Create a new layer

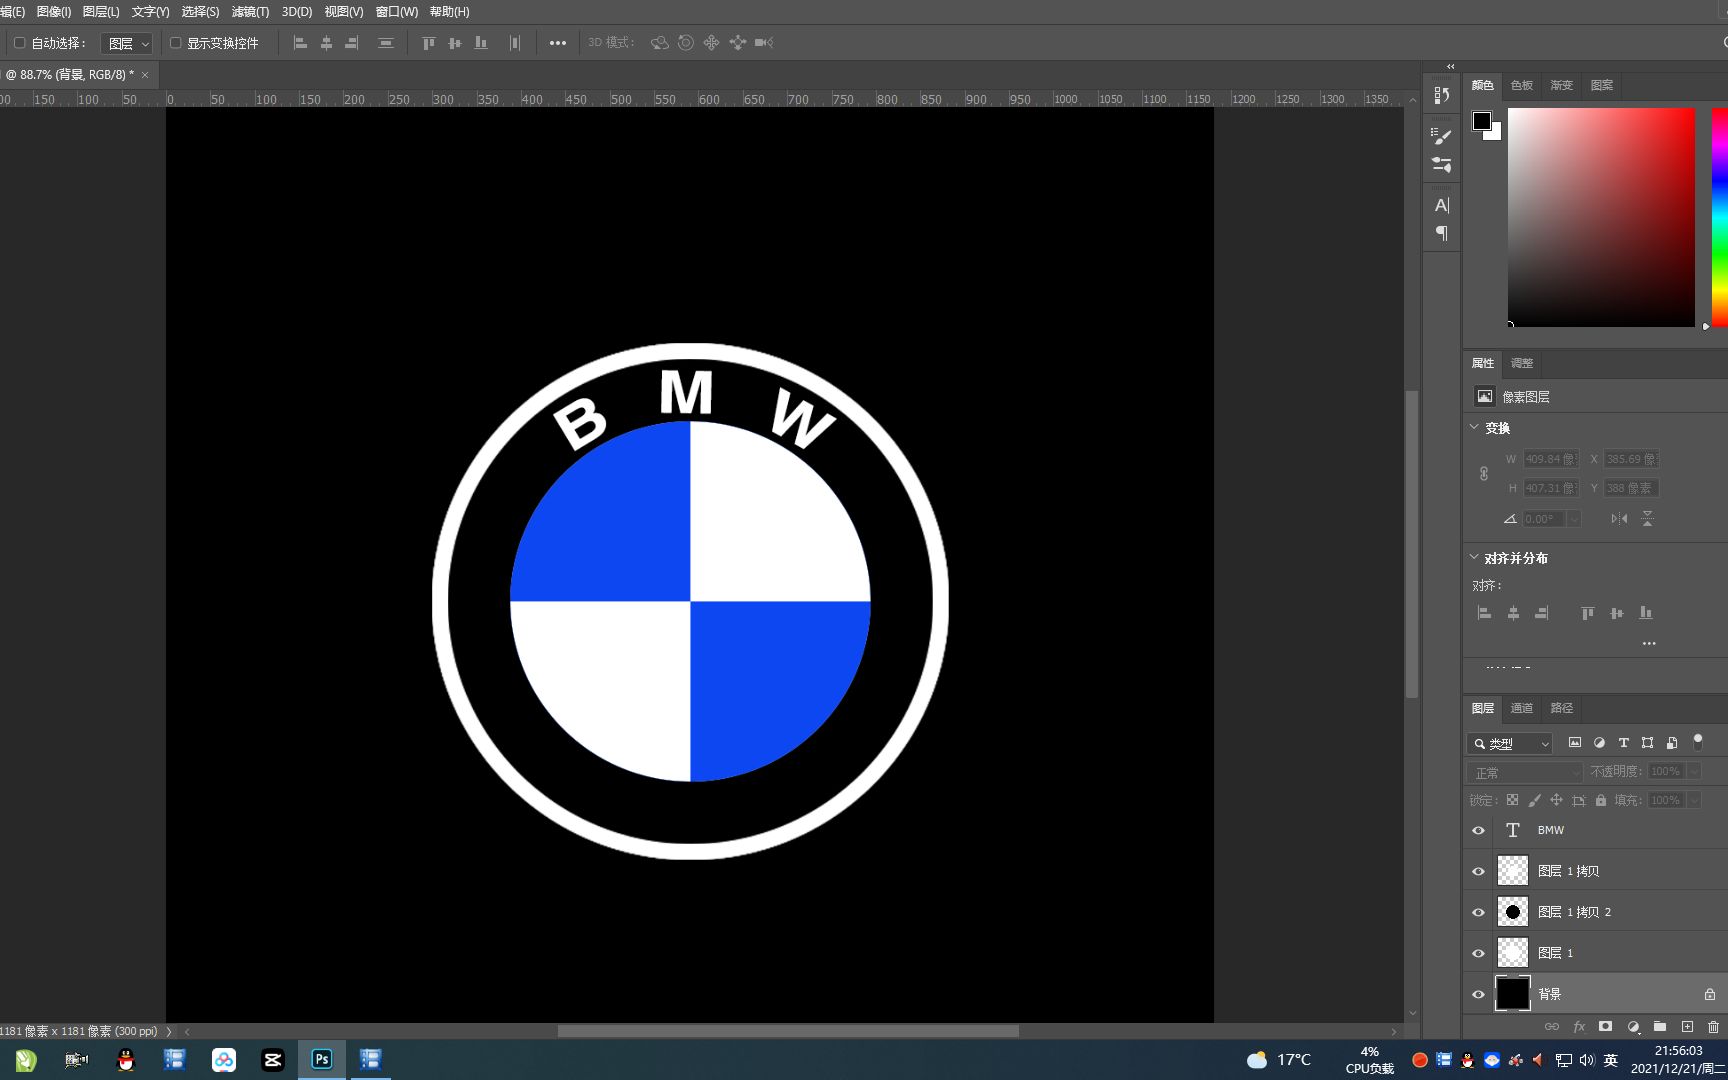tap(1687, 1026)
